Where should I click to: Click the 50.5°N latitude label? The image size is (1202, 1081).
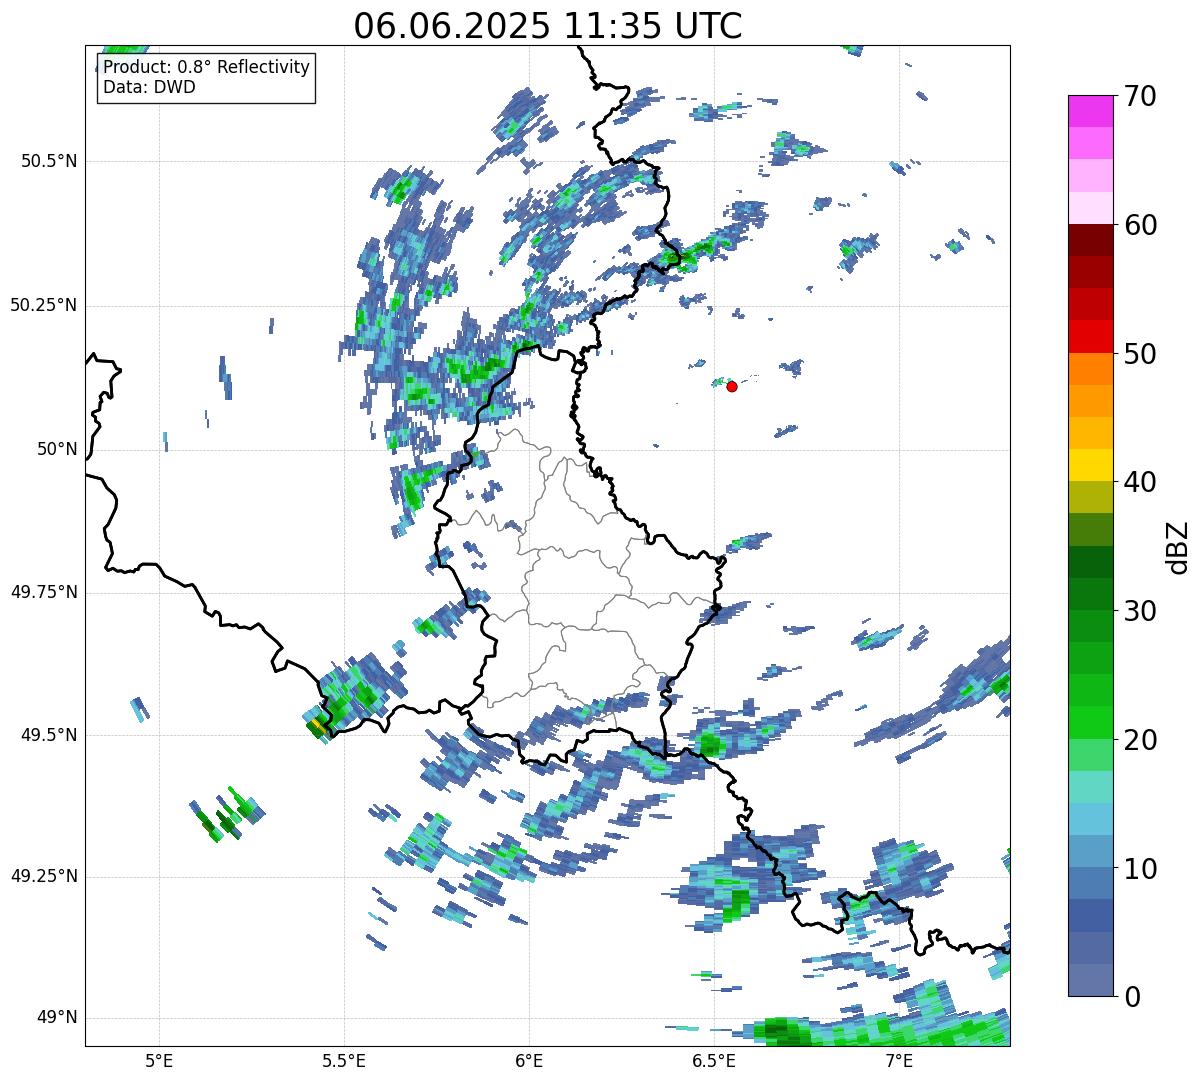pos(49,161)
